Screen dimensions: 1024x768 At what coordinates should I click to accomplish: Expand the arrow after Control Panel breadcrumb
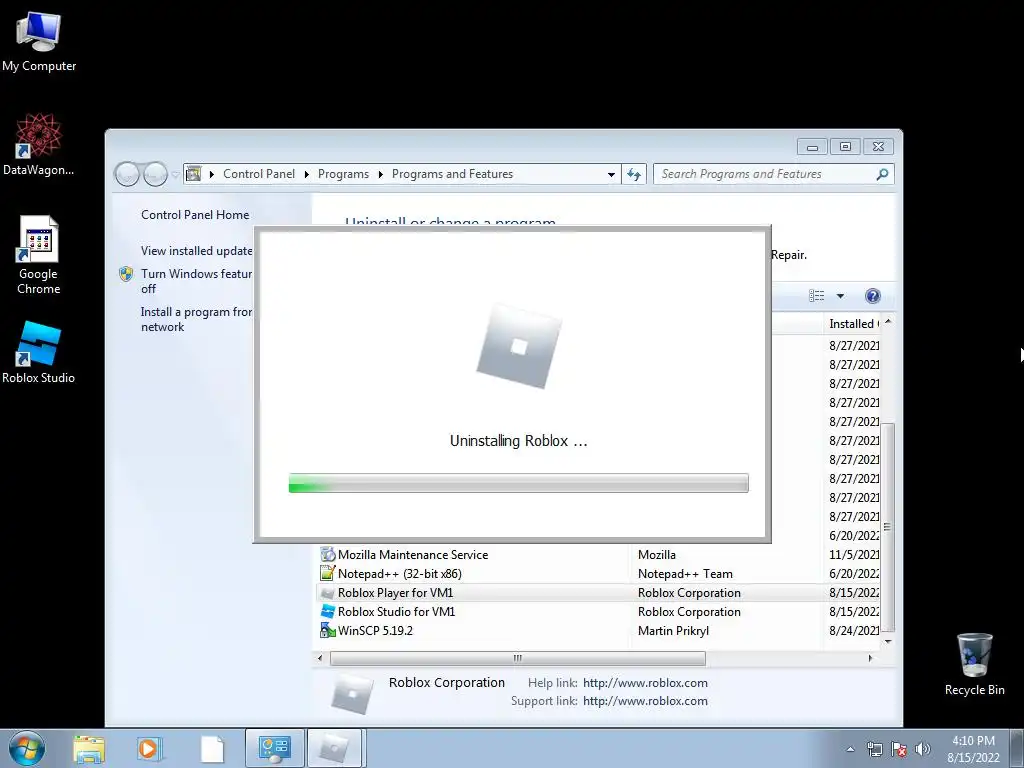pyautogui.click(x=306, y=174)
